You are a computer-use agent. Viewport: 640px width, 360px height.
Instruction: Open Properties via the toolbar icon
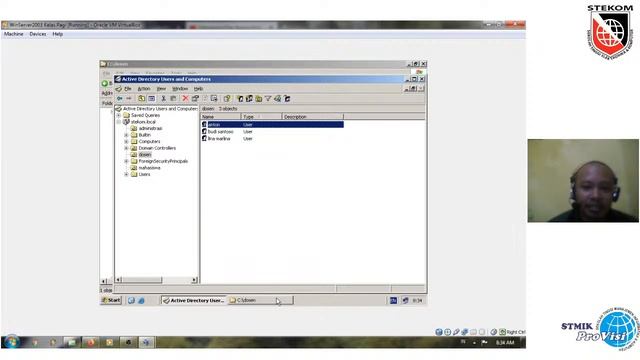[195, 99]
